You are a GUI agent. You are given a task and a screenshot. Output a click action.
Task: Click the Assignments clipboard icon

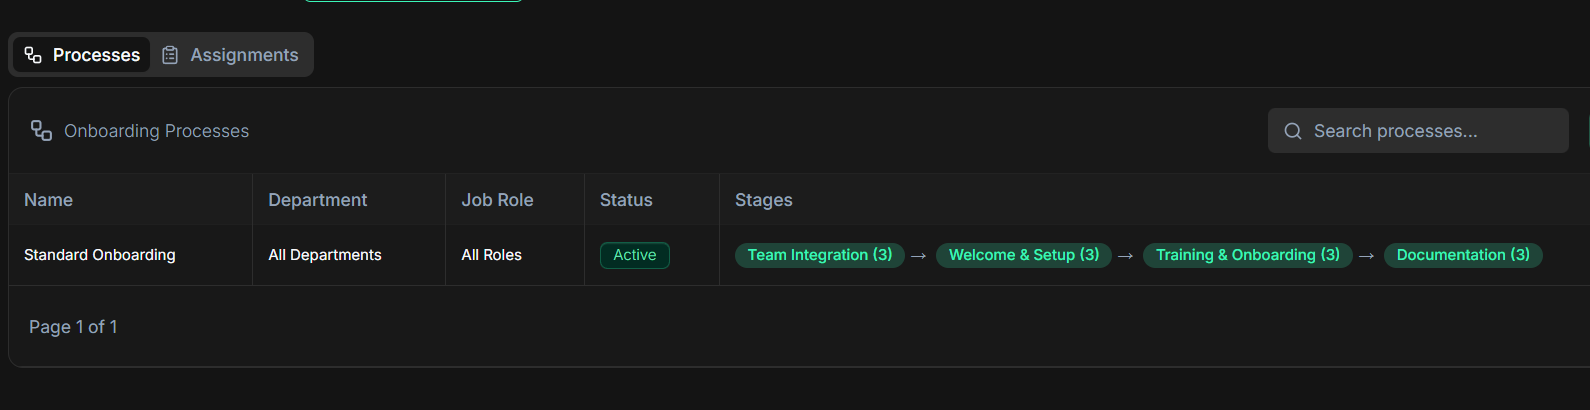point(170,55)
